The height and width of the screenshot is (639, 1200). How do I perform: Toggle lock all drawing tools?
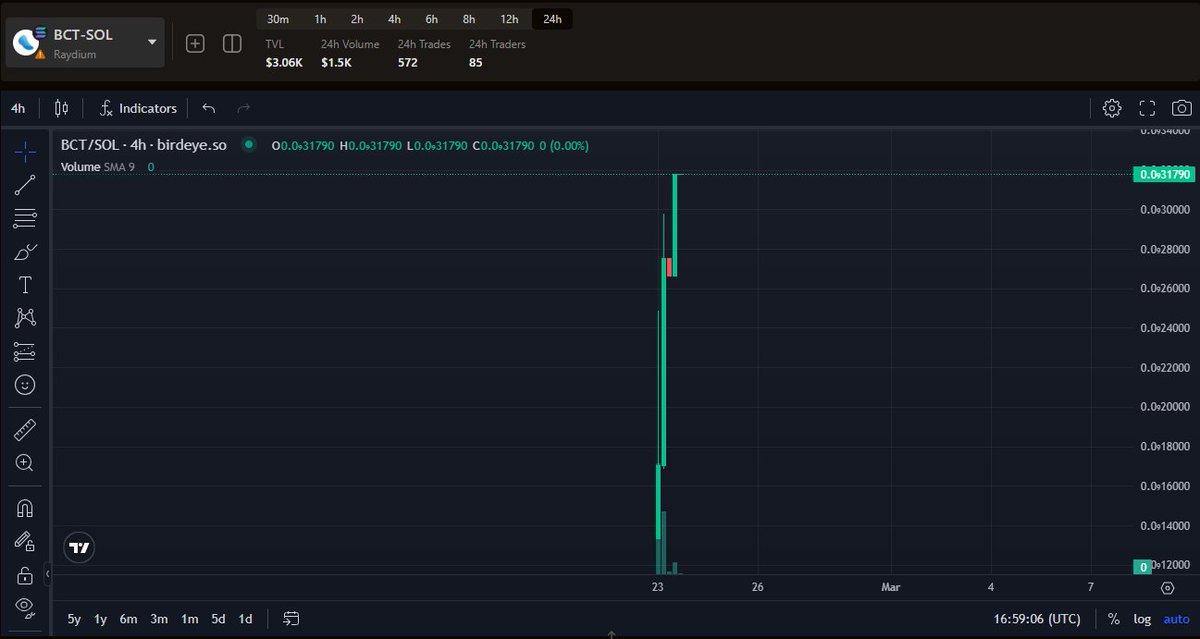click(25, 575)
